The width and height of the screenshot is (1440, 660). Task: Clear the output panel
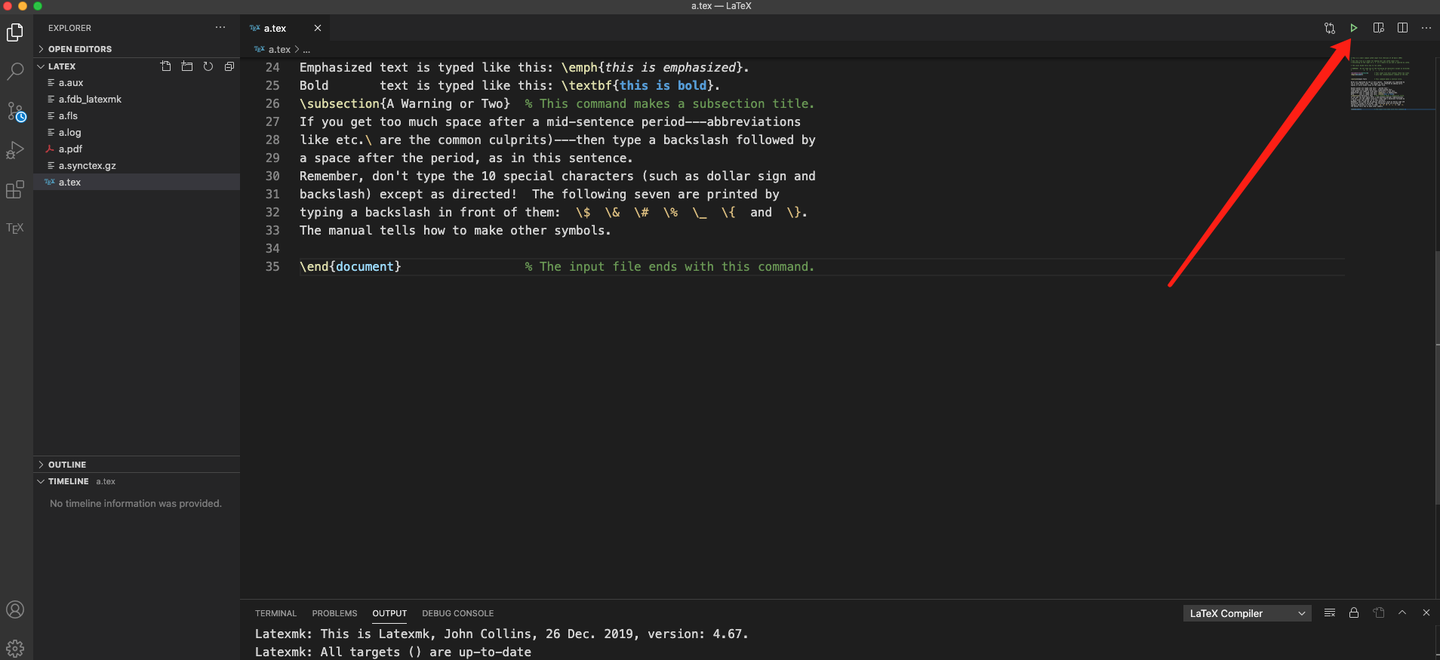click(x=1329, y=613)
